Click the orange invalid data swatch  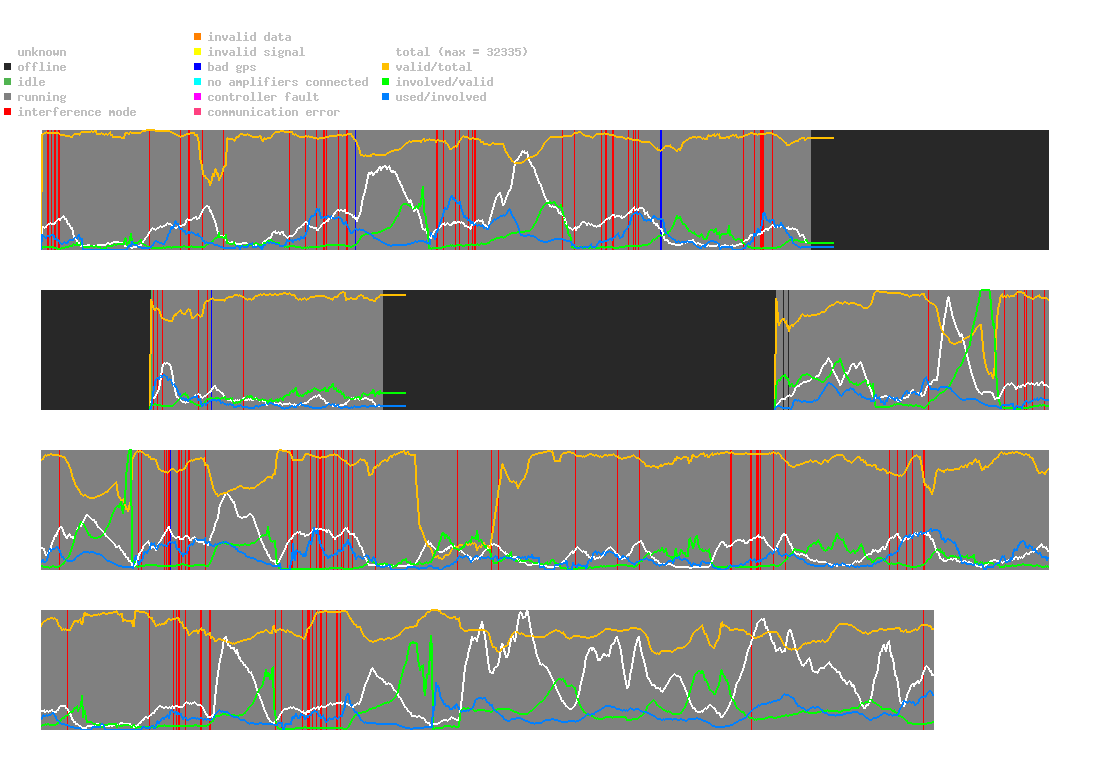(x=198, y=36)
